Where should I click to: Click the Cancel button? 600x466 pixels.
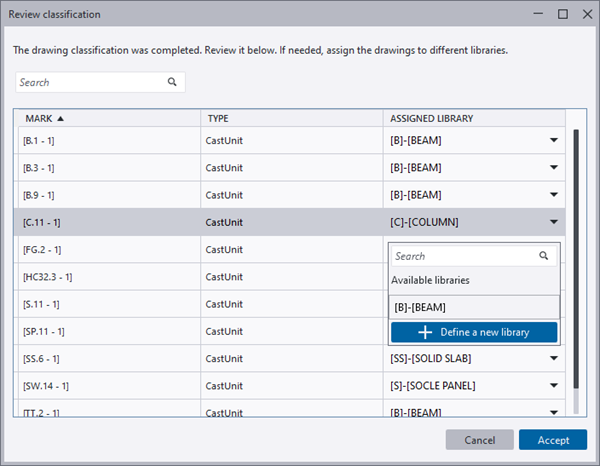pyautogui.click(x=479, y=440)
